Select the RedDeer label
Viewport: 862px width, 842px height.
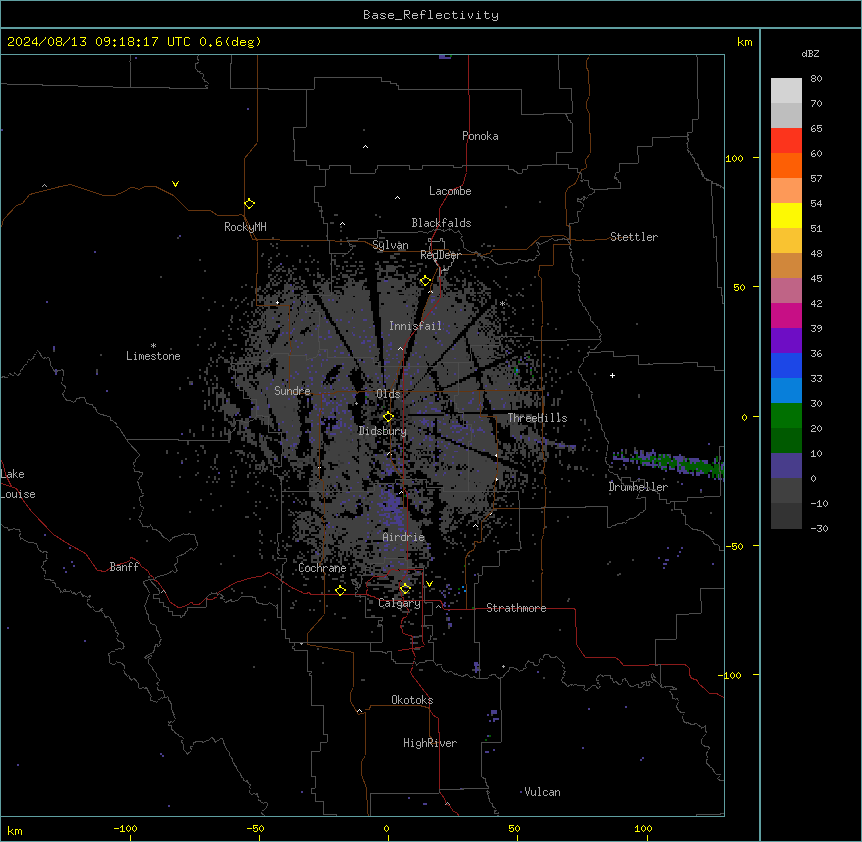pyautogui.click(x=441, y=255)
